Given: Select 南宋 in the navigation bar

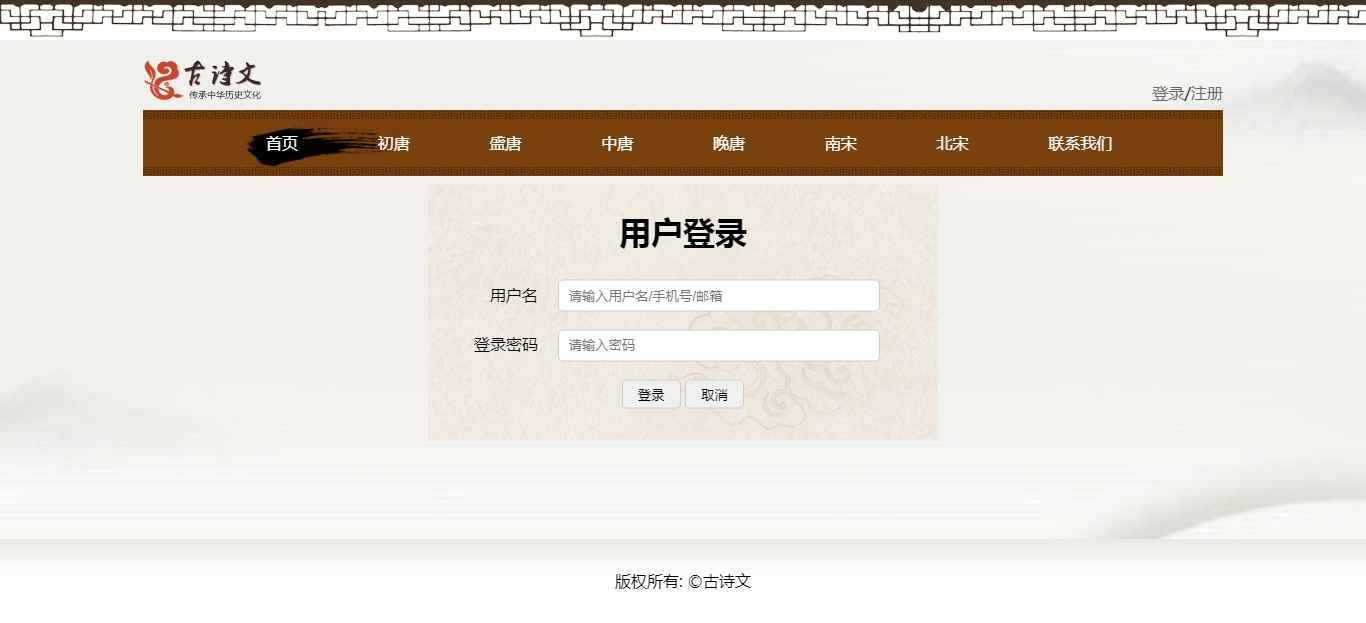Looking at the screenshot, I should coord(841,143).
